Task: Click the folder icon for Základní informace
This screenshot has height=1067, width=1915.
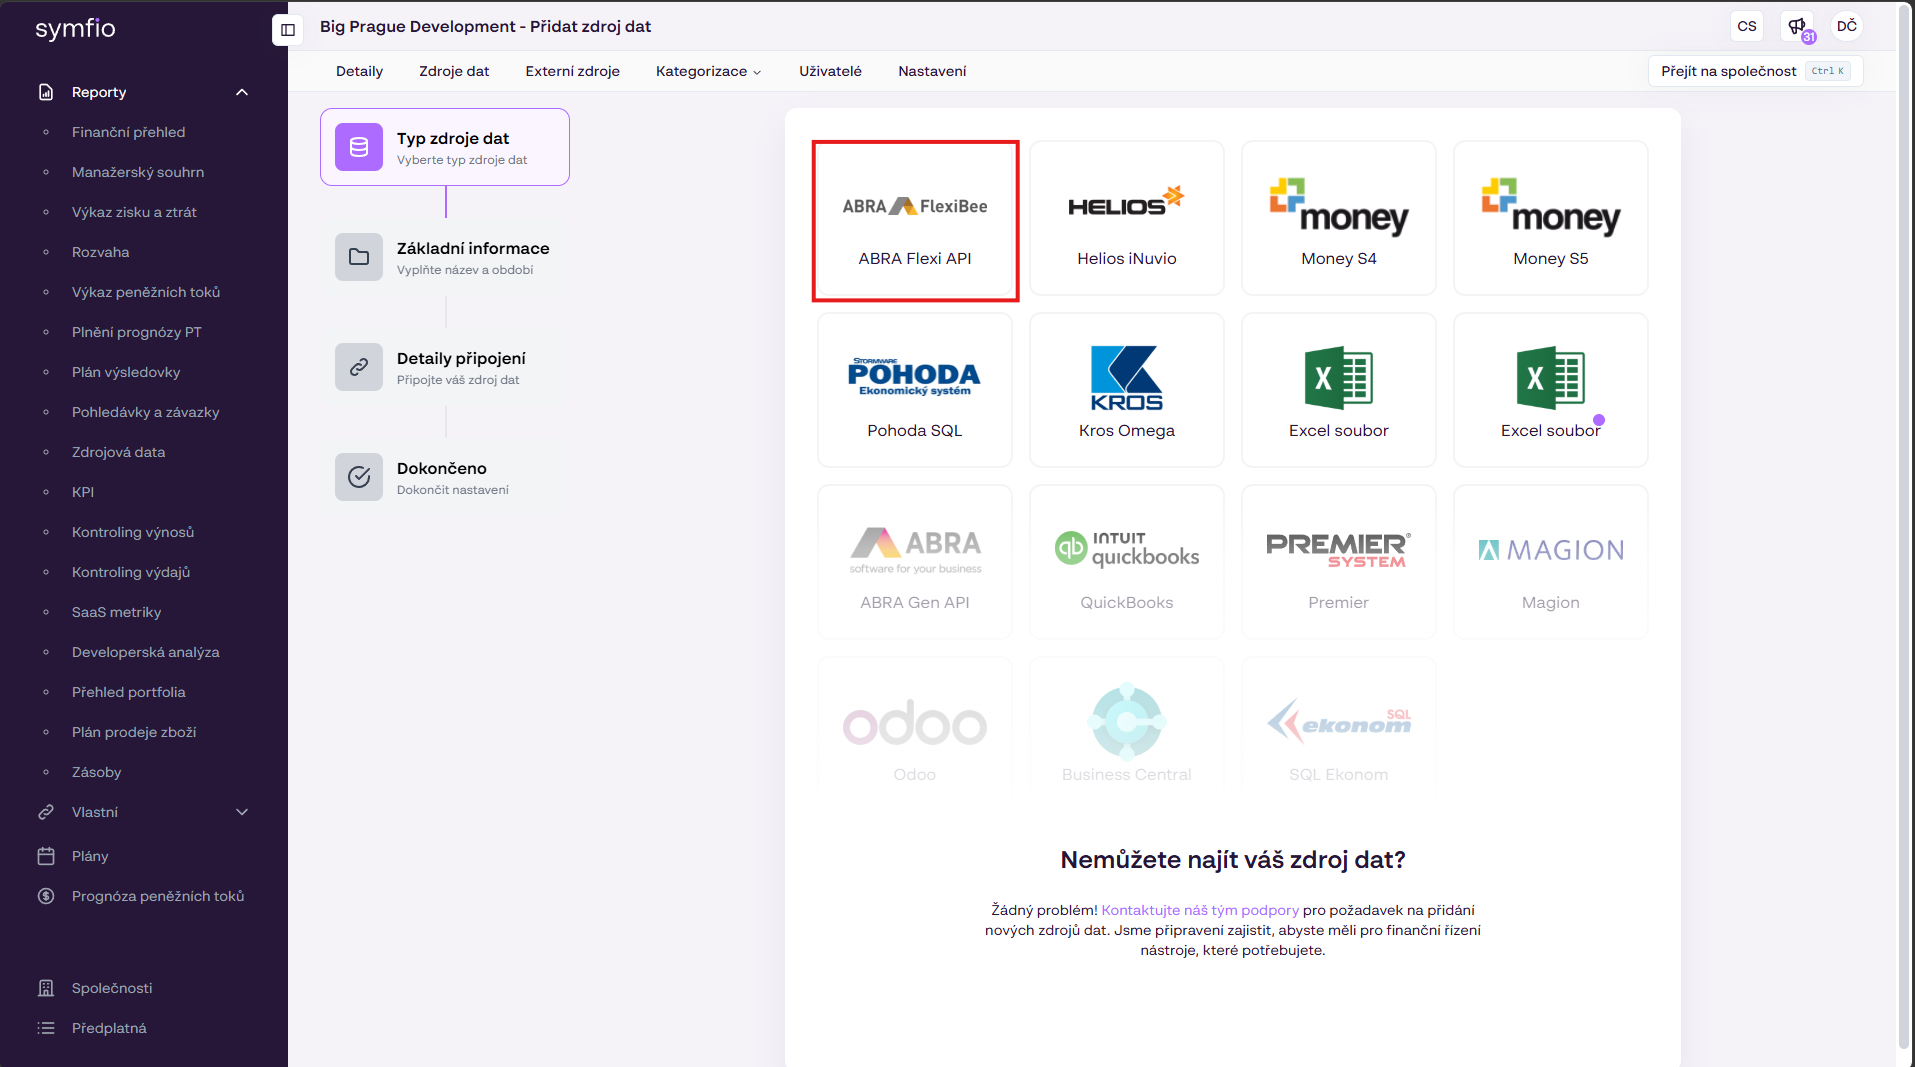Action: click(x=359, y=257)
